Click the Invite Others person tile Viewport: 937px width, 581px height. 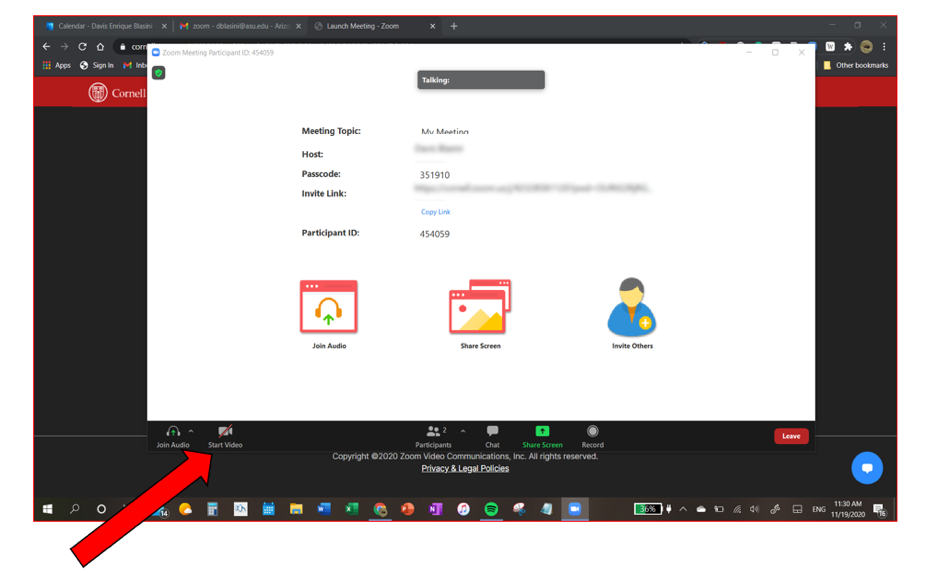632,314
